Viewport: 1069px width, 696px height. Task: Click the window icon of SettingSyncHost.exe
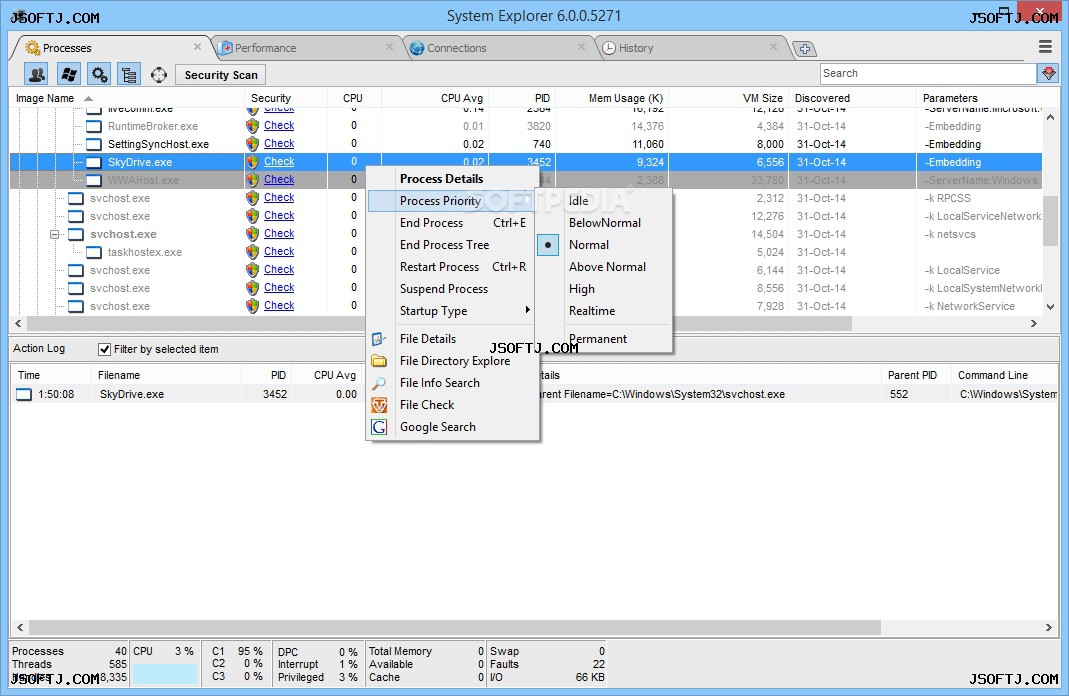(x=94, y=145)
